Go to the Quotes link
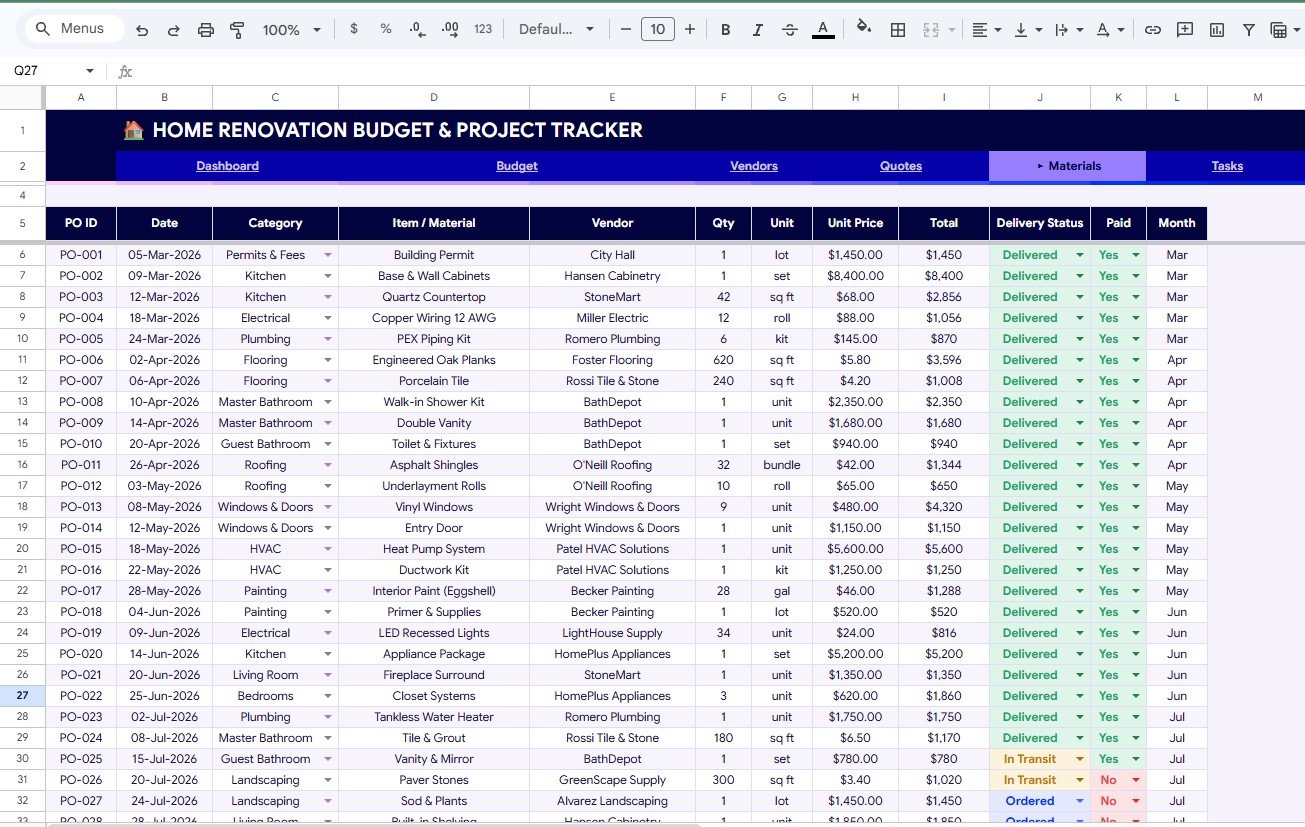Screen dimensions: 1305x827 [x=901, y=166]
